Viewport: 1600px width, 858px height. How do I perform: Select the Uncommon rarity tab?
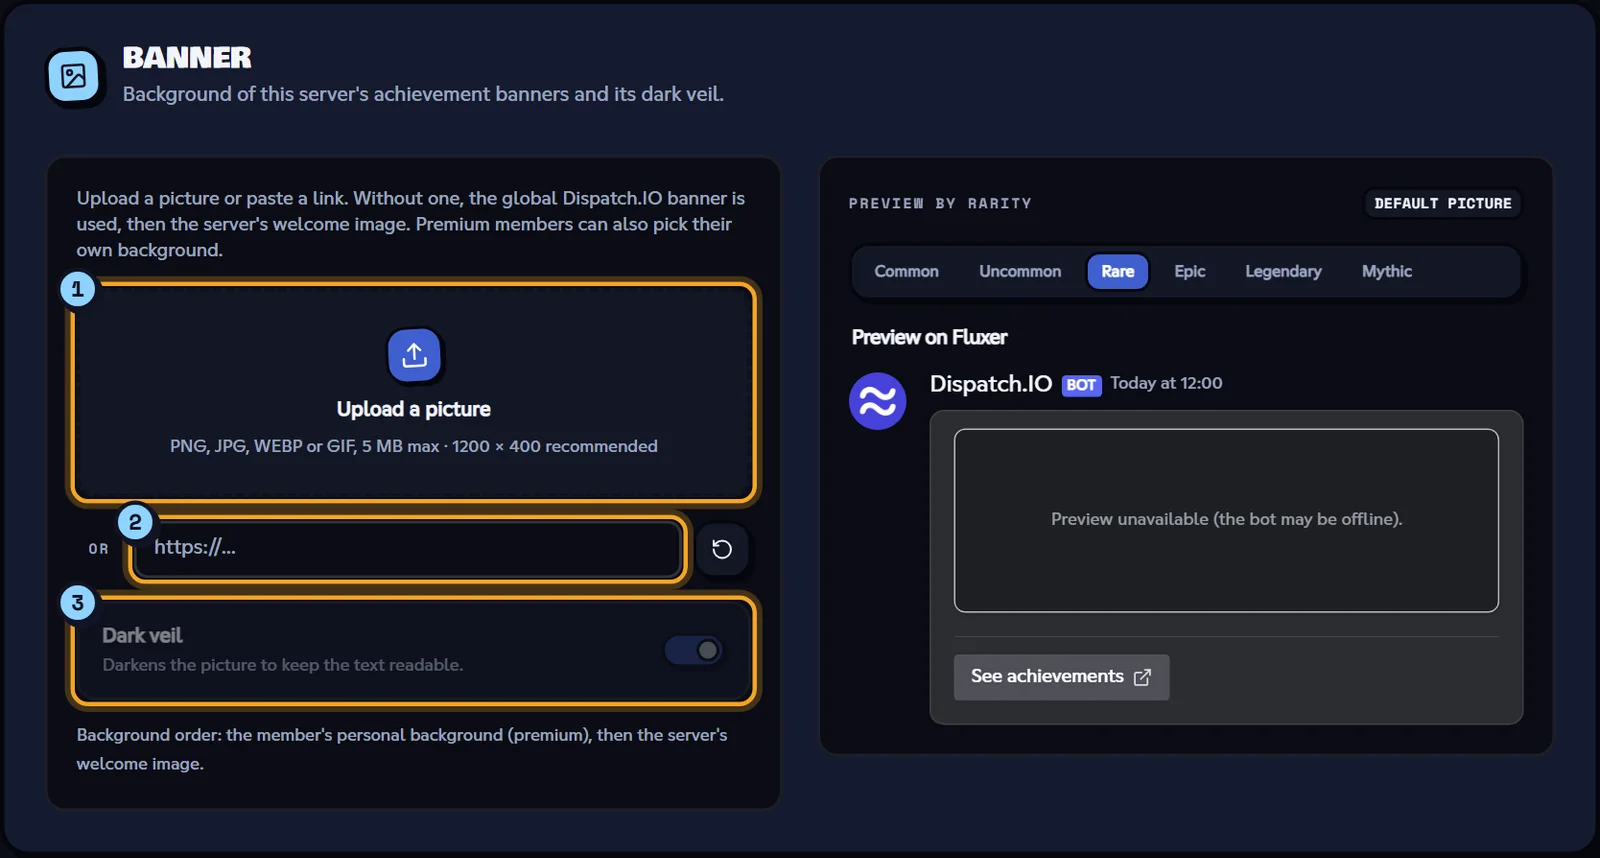coord(1020,272)
